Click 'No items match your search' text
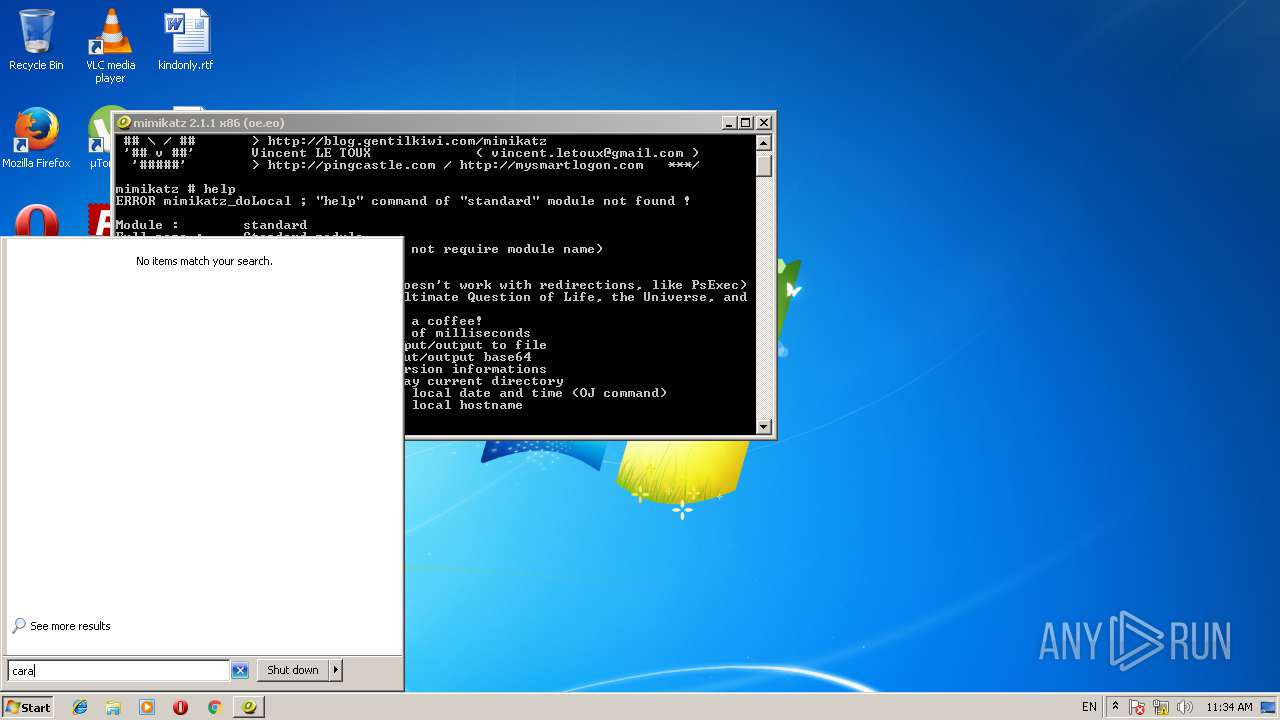1280x720 pixels. click(204, 261)
